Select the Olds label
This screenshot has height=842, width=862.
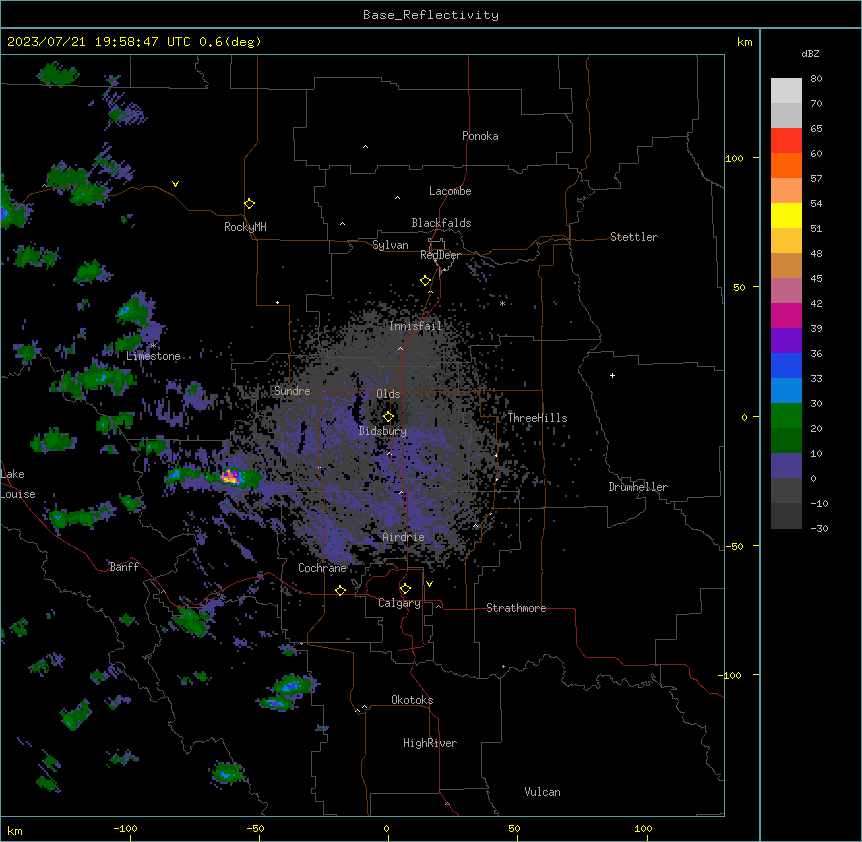pyautogui.click(x=388, y=394)
